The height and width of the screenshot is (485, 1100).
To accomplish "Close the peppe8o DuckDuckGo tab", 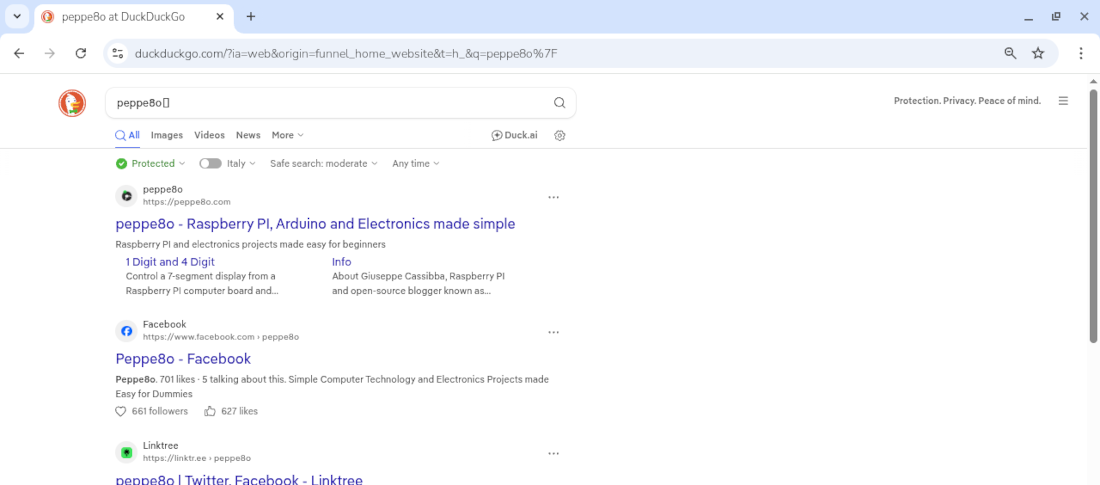I will (x=220, y=17).
